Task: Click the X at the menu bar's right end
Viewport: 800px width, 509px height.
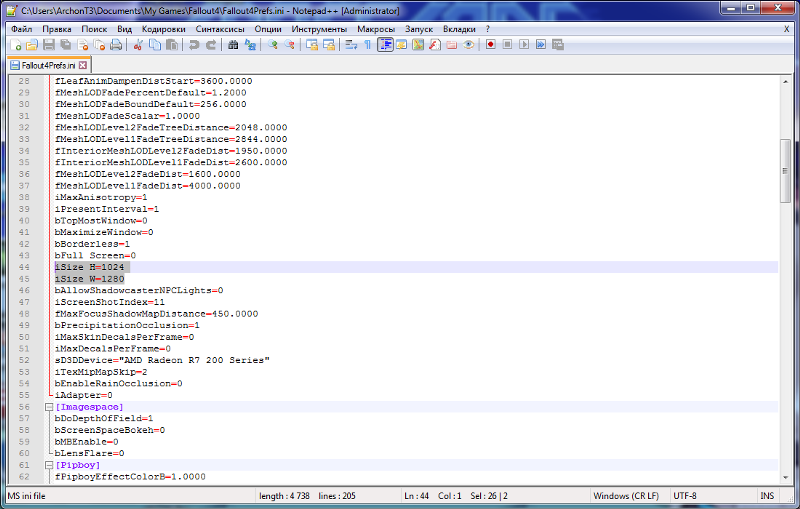Action: coord(786,29)
